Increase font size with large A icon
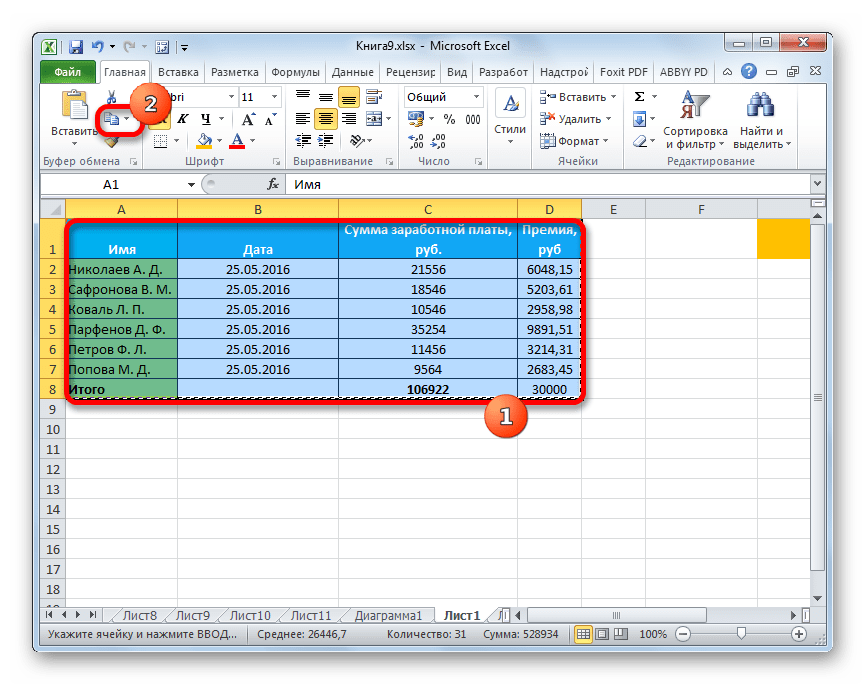The width and height of the screenshot is (866, 685). (x=248, y=119)
